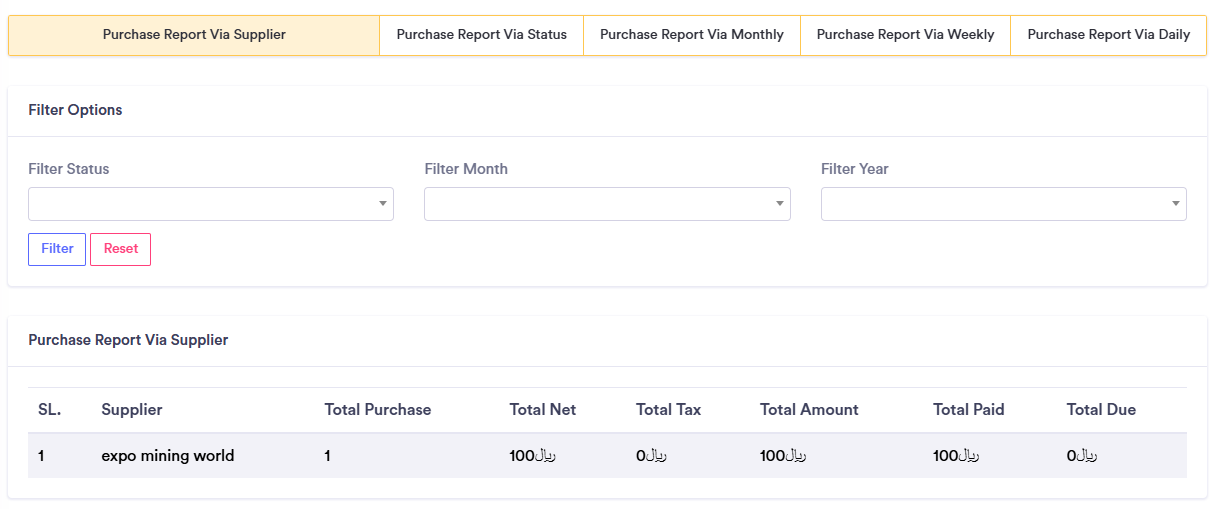This screenshot has width=1218, height=509.
Task: Click the Total Due column header
Action: [x=1101, y=410]
